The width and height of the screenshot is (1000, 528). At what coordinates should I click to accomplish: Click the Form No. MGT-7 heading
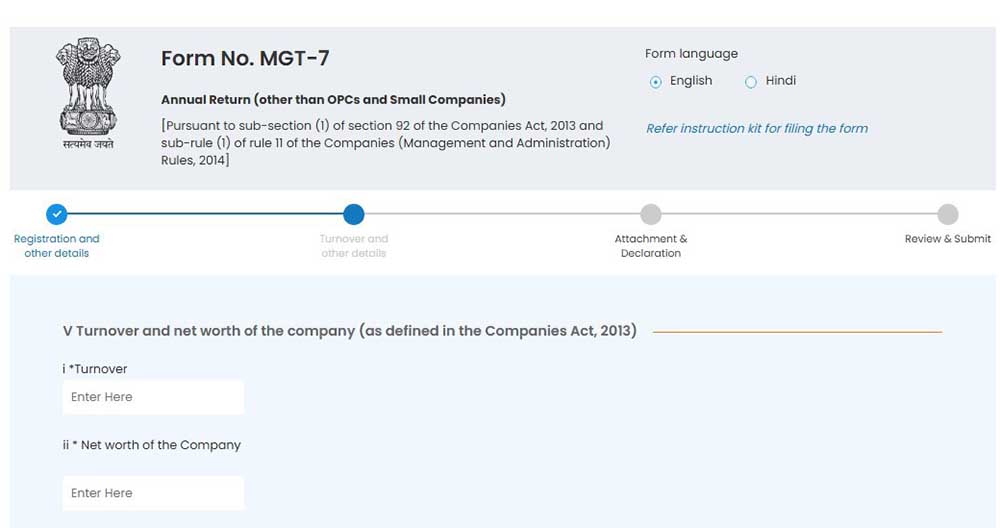coord(245,58)
